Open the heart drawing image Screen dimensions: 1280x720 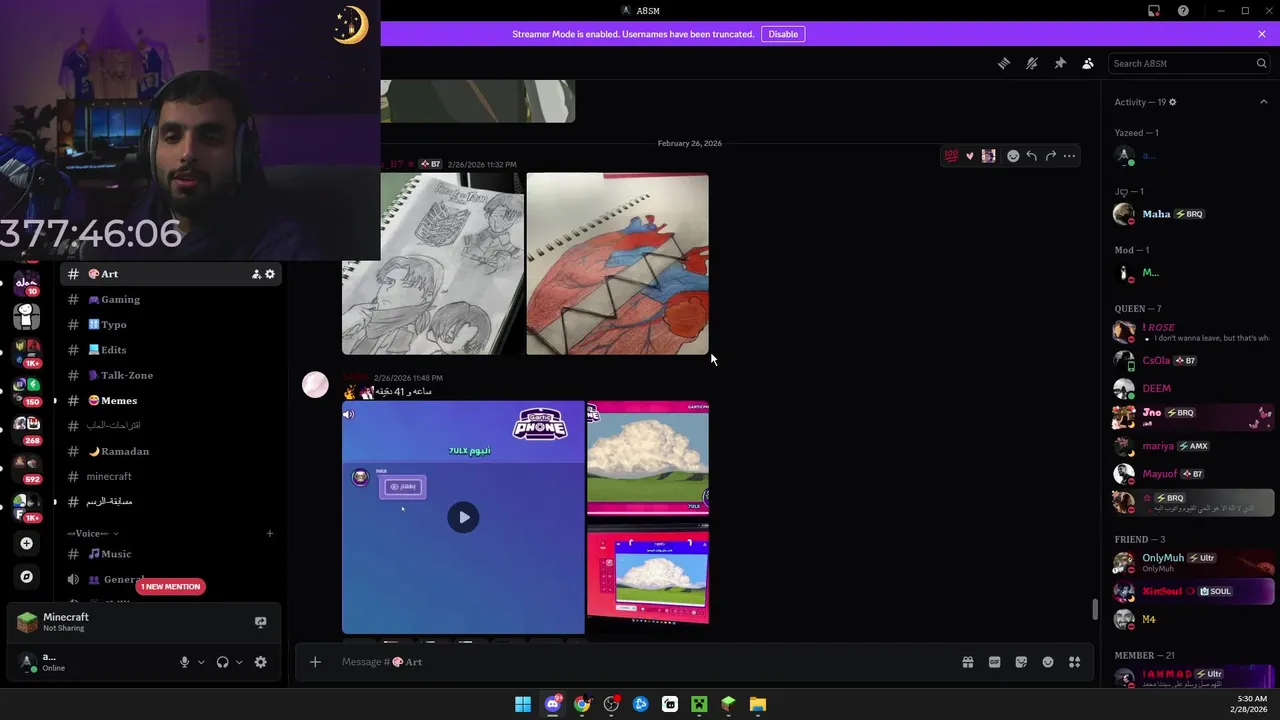click(617, 264)
